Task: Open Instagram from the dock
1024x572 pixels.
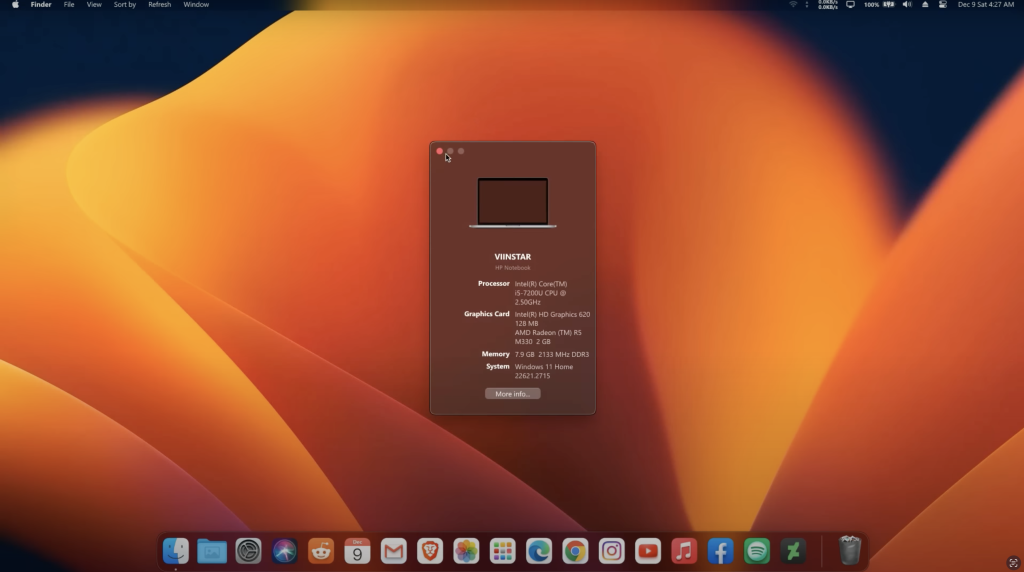Action: [x=611, y=551]
